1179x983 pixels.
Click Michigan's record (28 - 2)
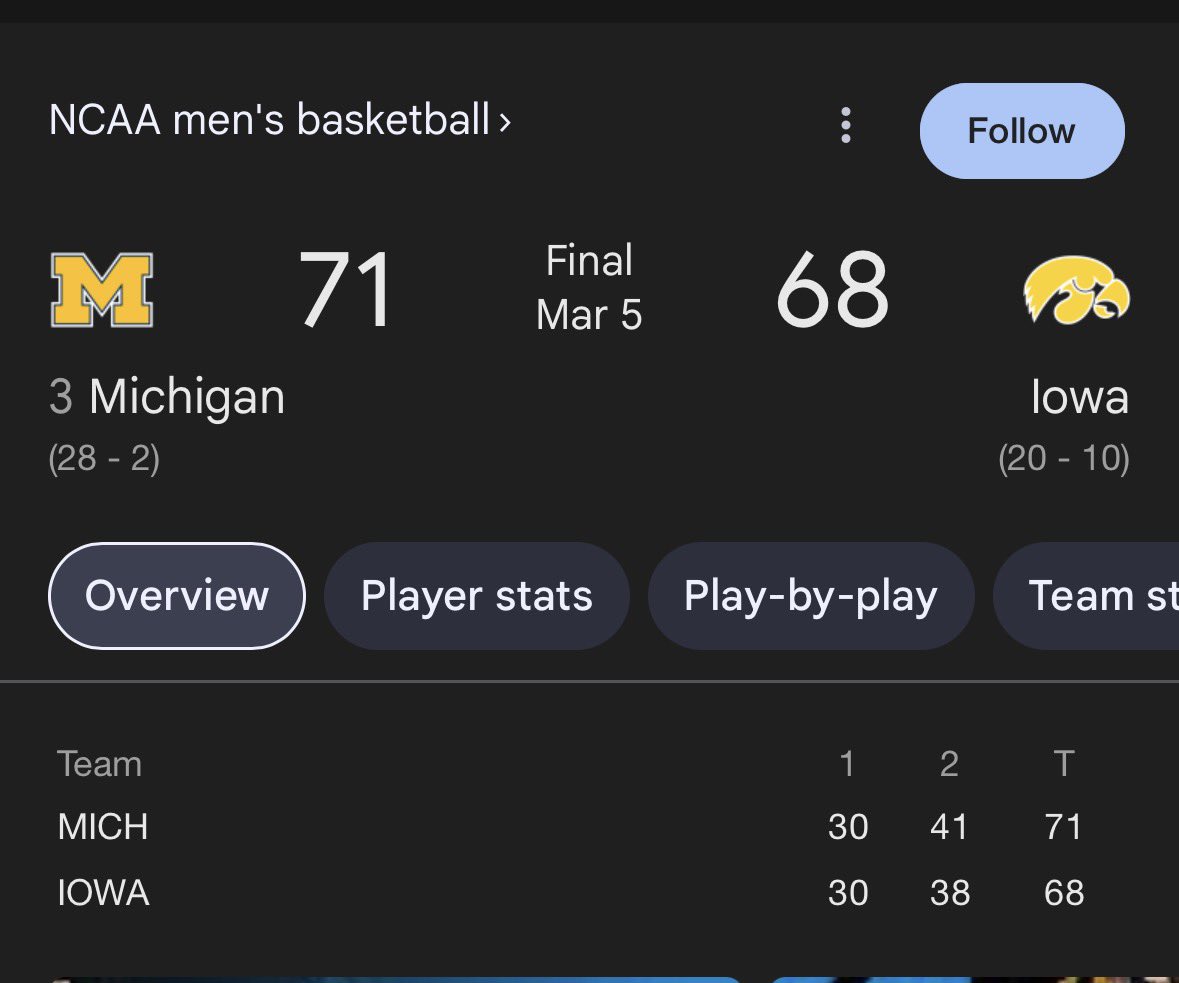pos(104,457)
